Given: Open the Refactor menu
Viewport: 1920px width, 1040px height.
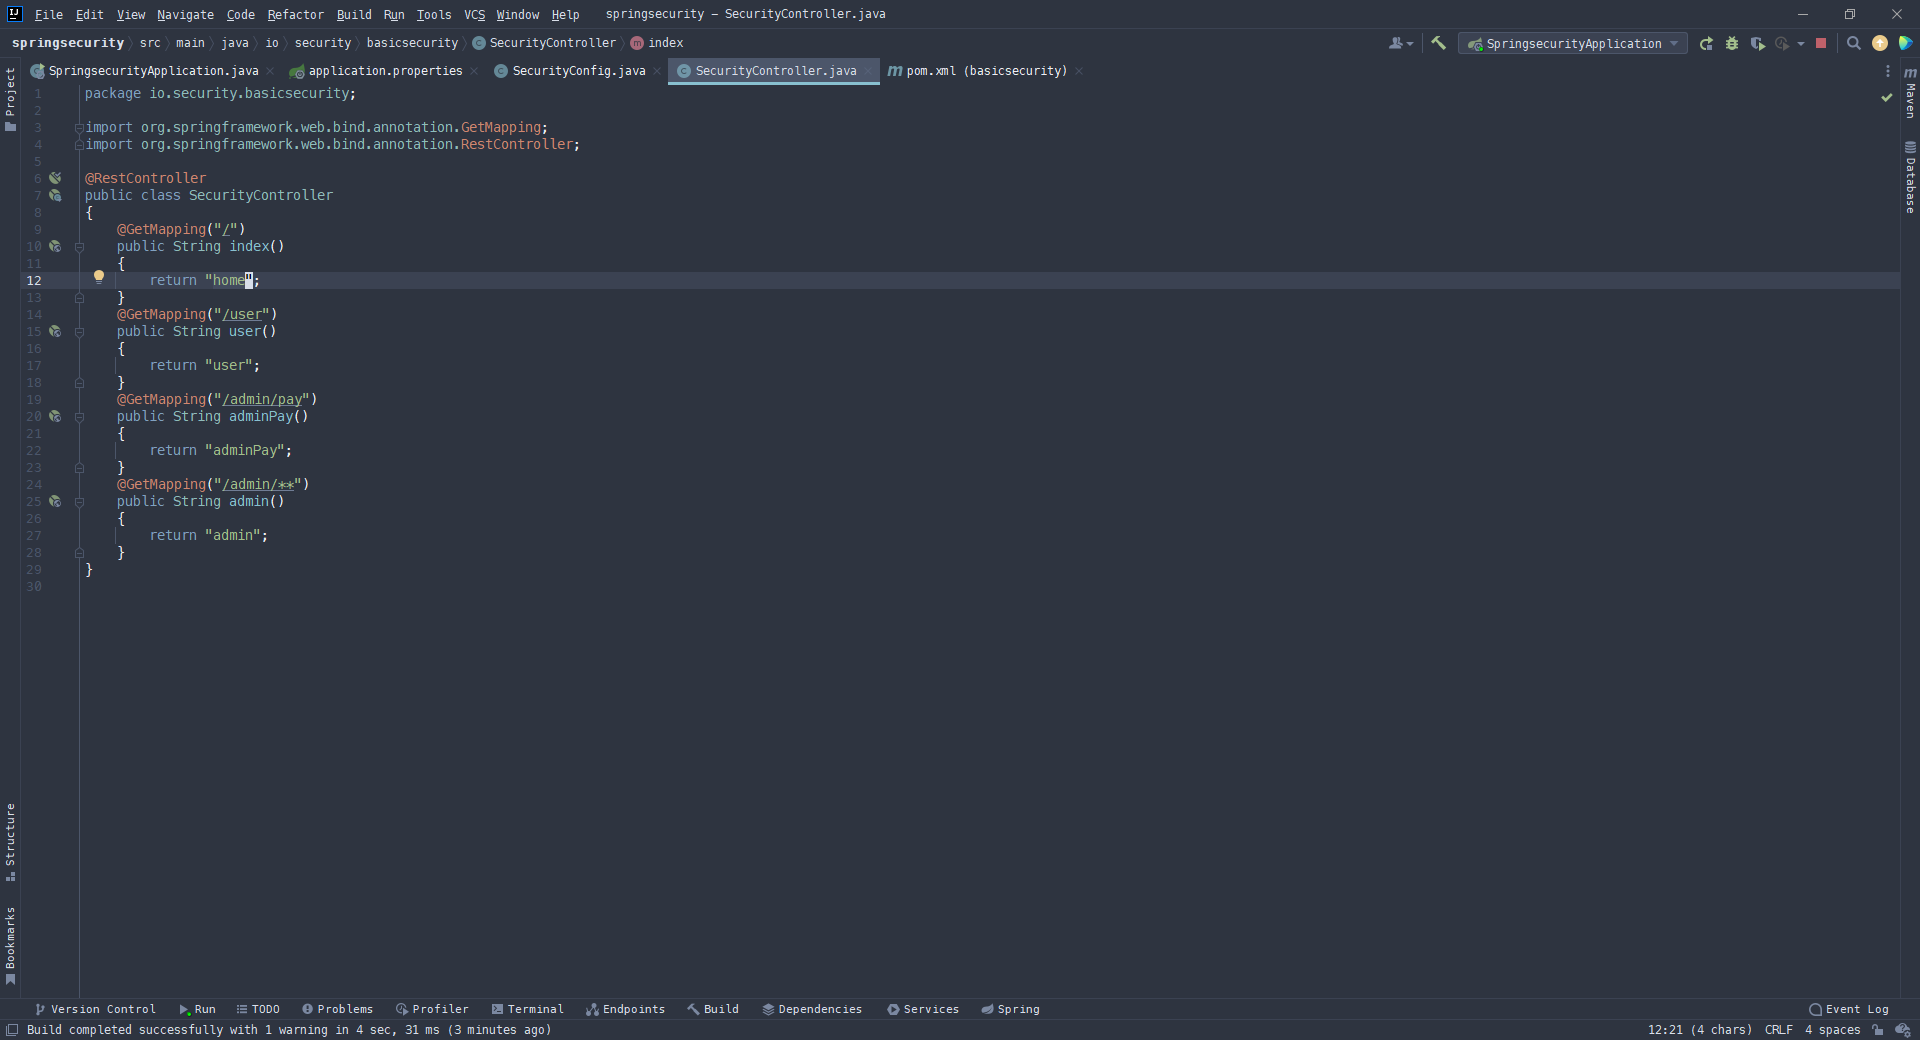Looking at the screenshot, I should tap(295, 15).
